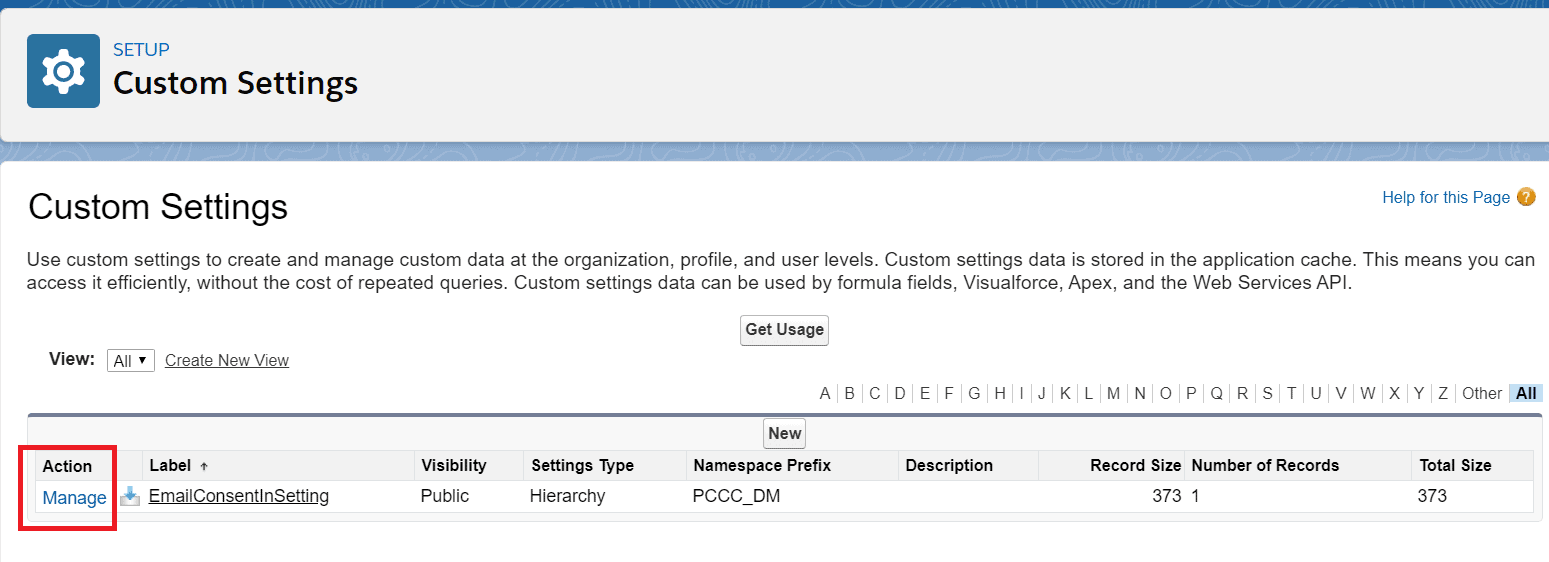This screenshot has width=1549, height=562.
Task: Filter list by Other
Action: tap(1481, 393)
